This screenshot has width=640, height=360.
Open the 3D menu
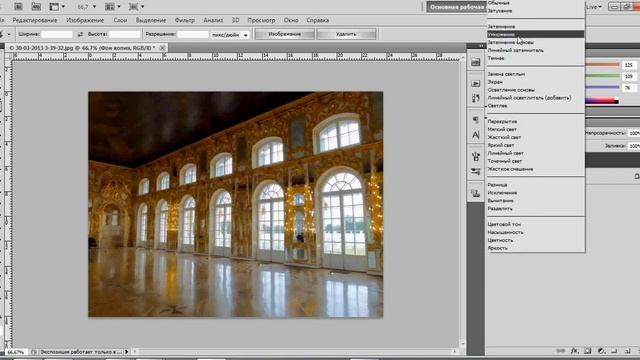[x=236, y=20]
